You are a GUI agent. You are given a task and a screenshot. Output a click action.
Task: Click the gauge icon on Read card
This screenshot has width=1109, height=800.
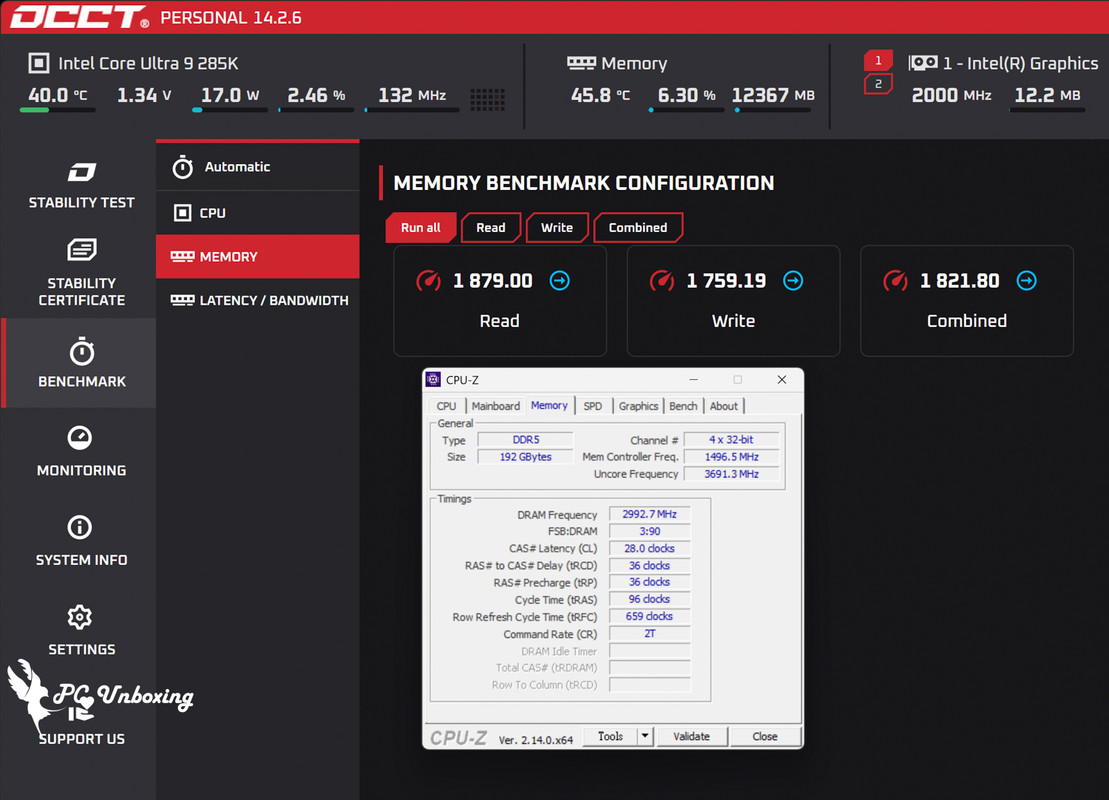click(x=429, y=281)
